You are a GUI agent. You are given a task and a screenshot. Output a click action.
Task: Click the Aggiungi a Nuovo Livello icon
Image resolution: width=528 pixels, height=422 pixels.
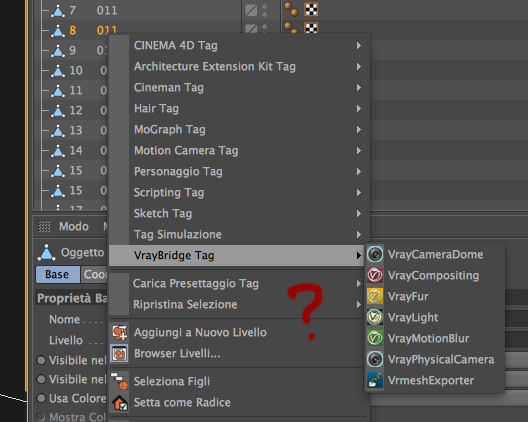[120, 332]
